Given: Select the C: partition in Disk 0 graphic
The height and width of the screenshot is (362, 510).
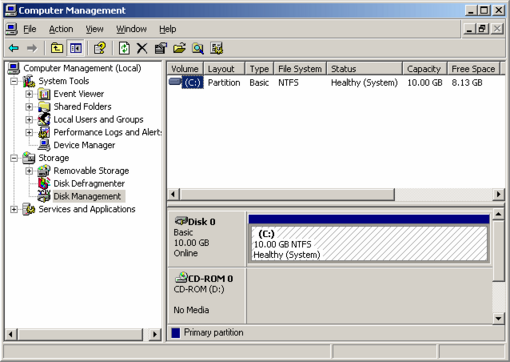Looking at the screenshot, I should (369, 244).
